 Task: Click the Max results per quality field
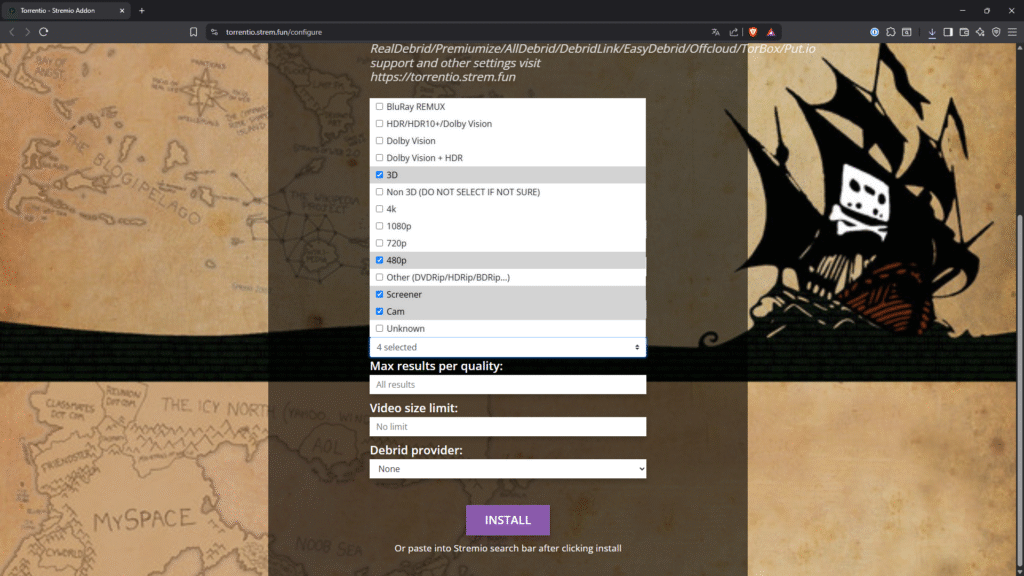507,385
